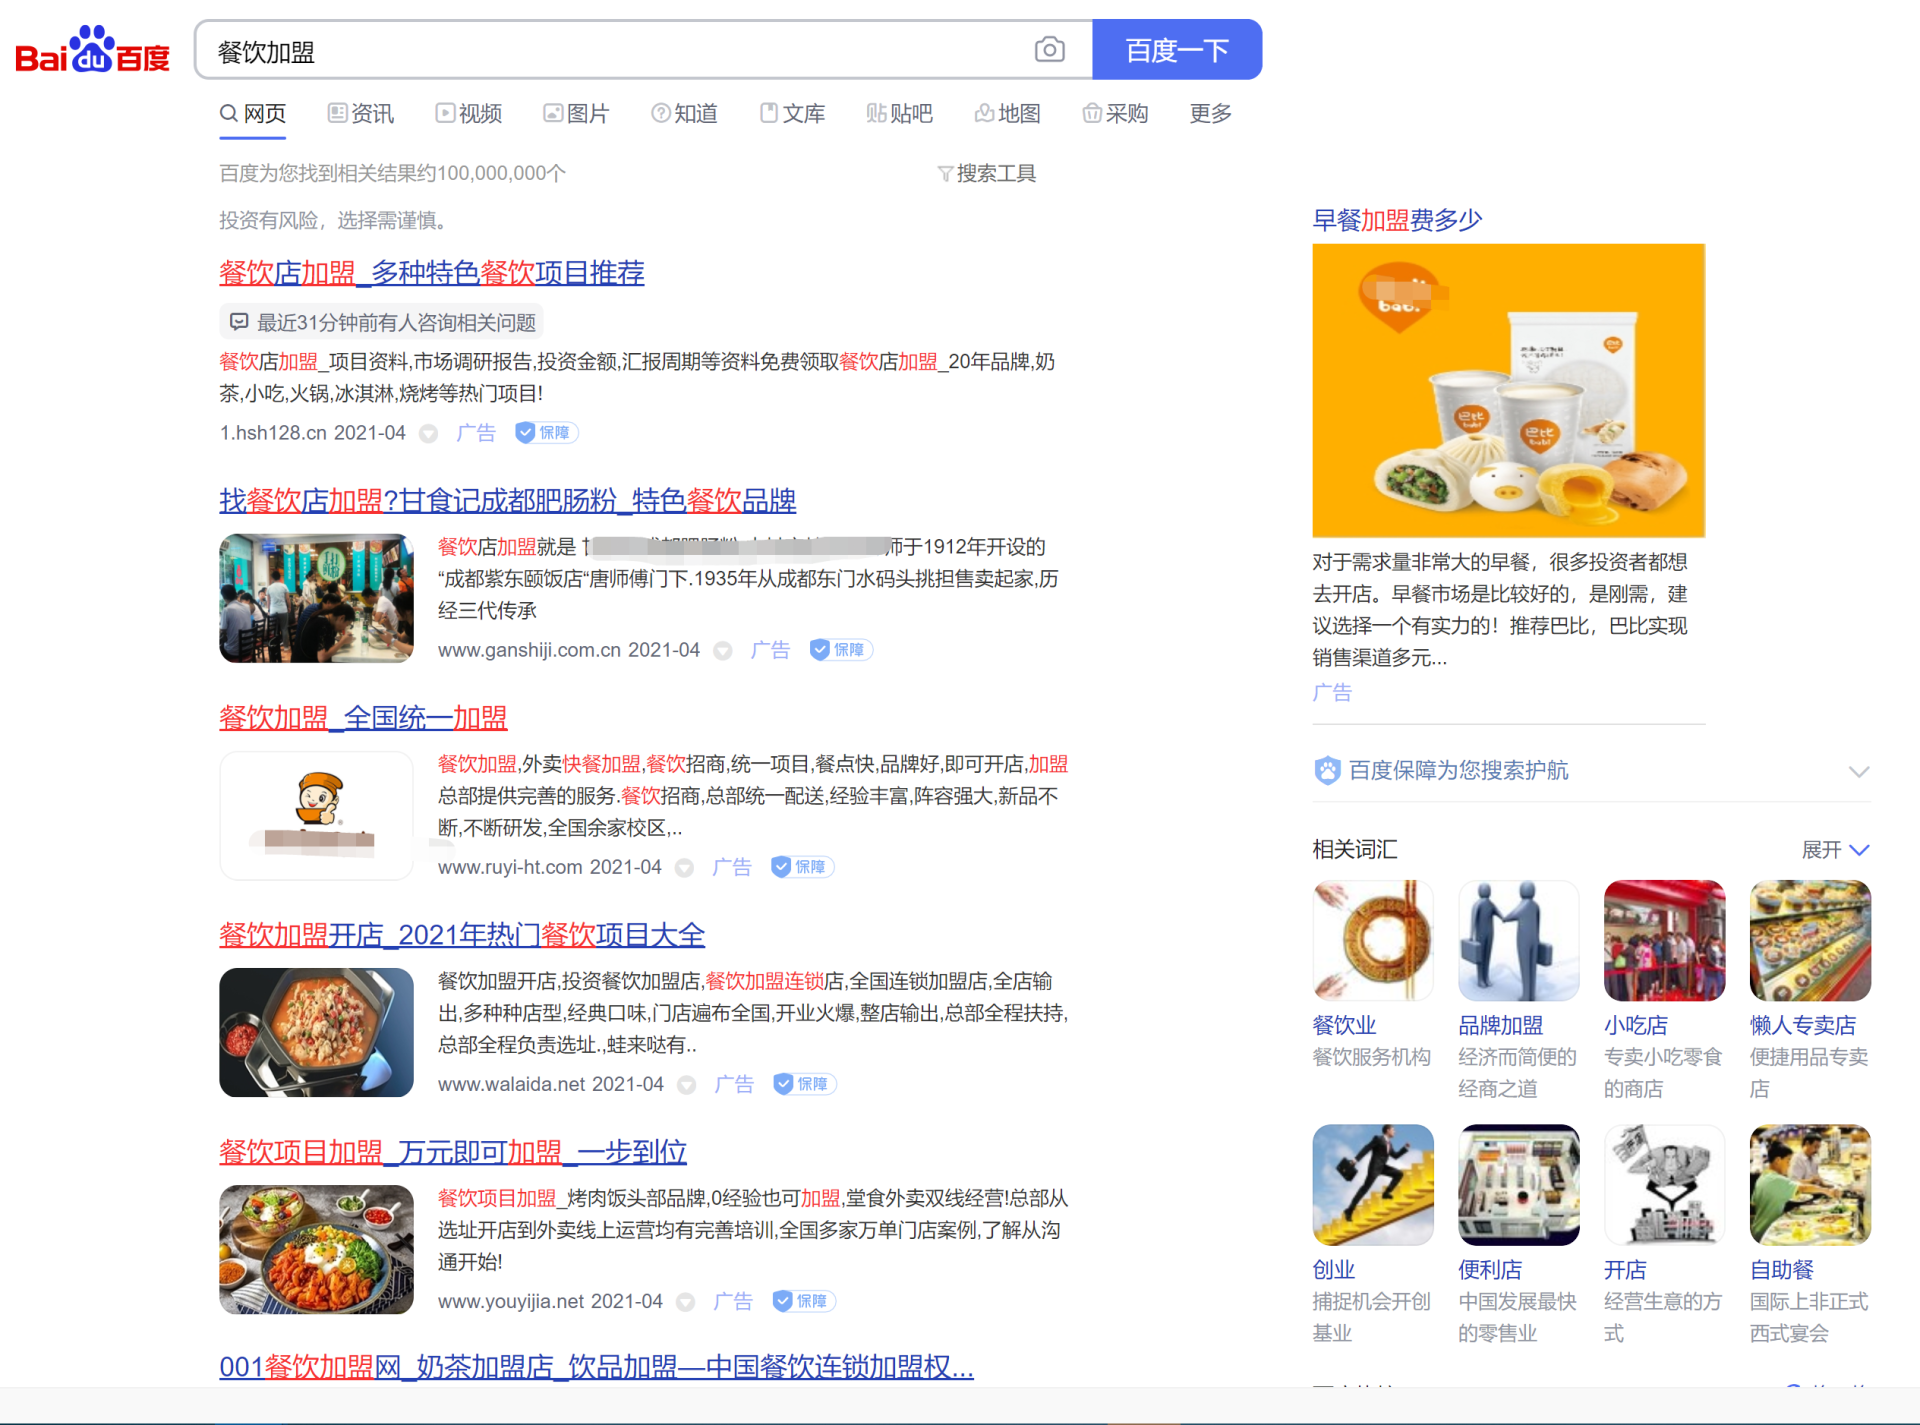
Task: Click the 品牌加盟 text link
Action: 1500,1026
